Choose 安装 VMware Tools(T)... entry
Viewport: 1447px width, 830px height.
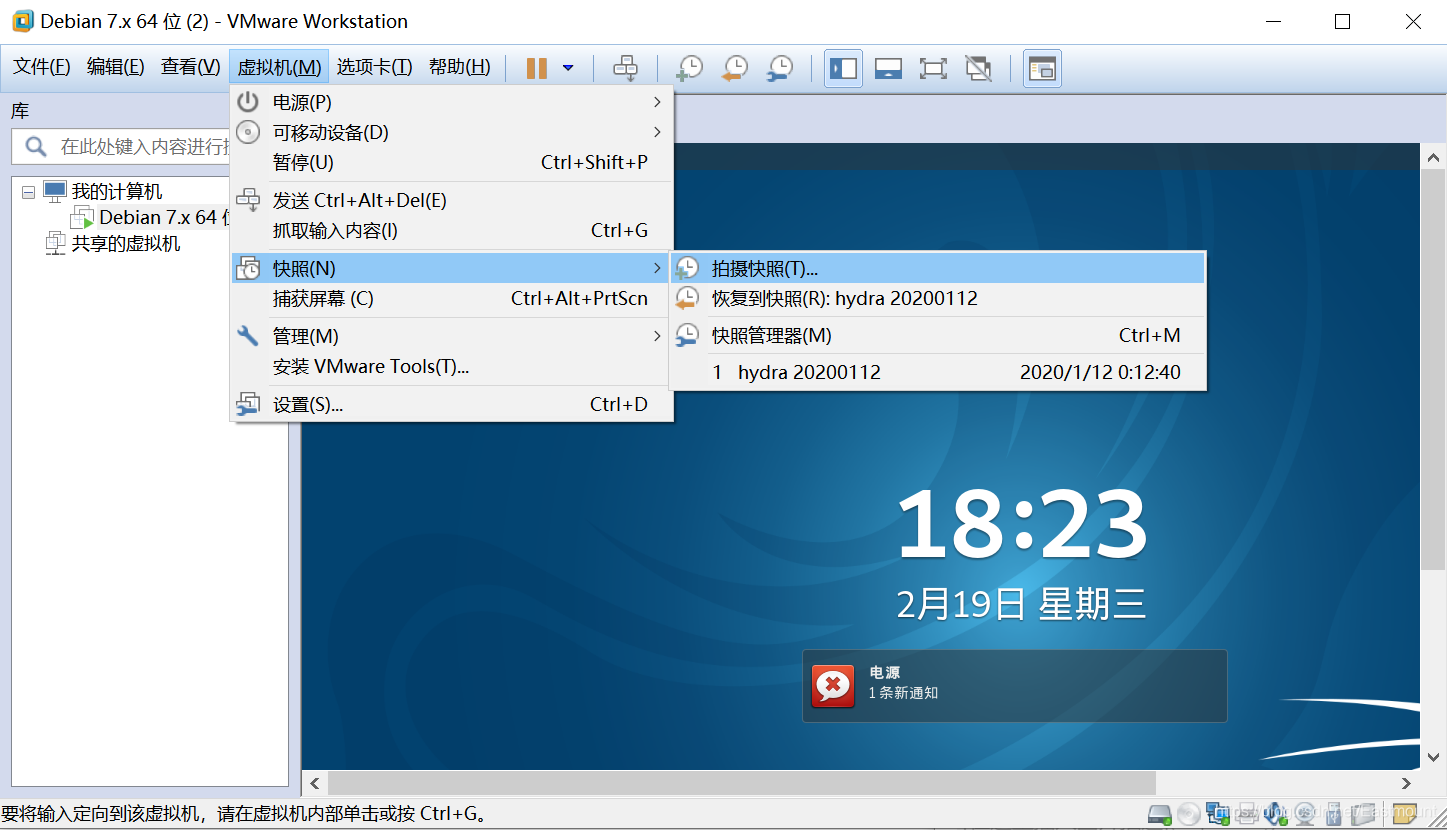point(452,366)
